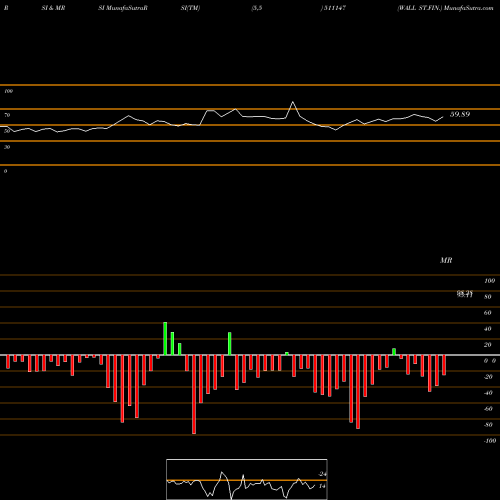Click the RSI axis label 30
The width and height of the screenshot is (500, 500).
click(7, 147)
